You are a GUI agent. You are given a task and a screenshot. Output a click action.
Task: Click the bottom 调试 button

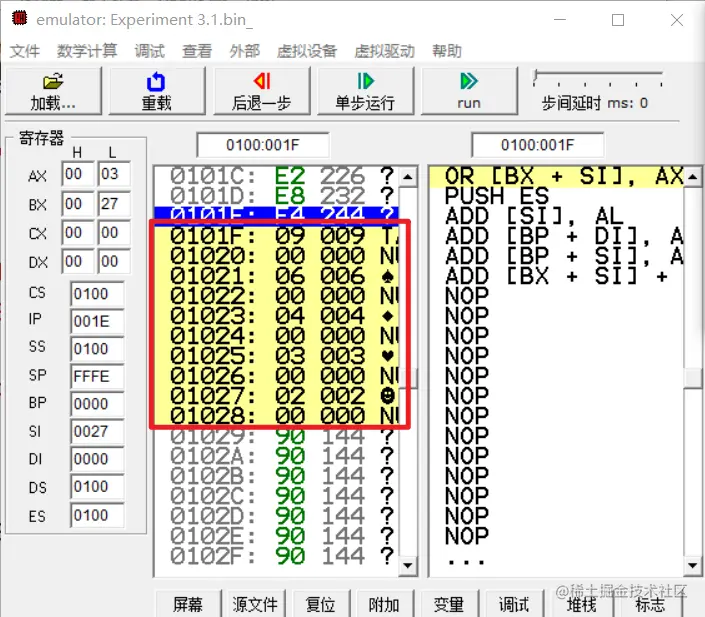tap(514, 604)
